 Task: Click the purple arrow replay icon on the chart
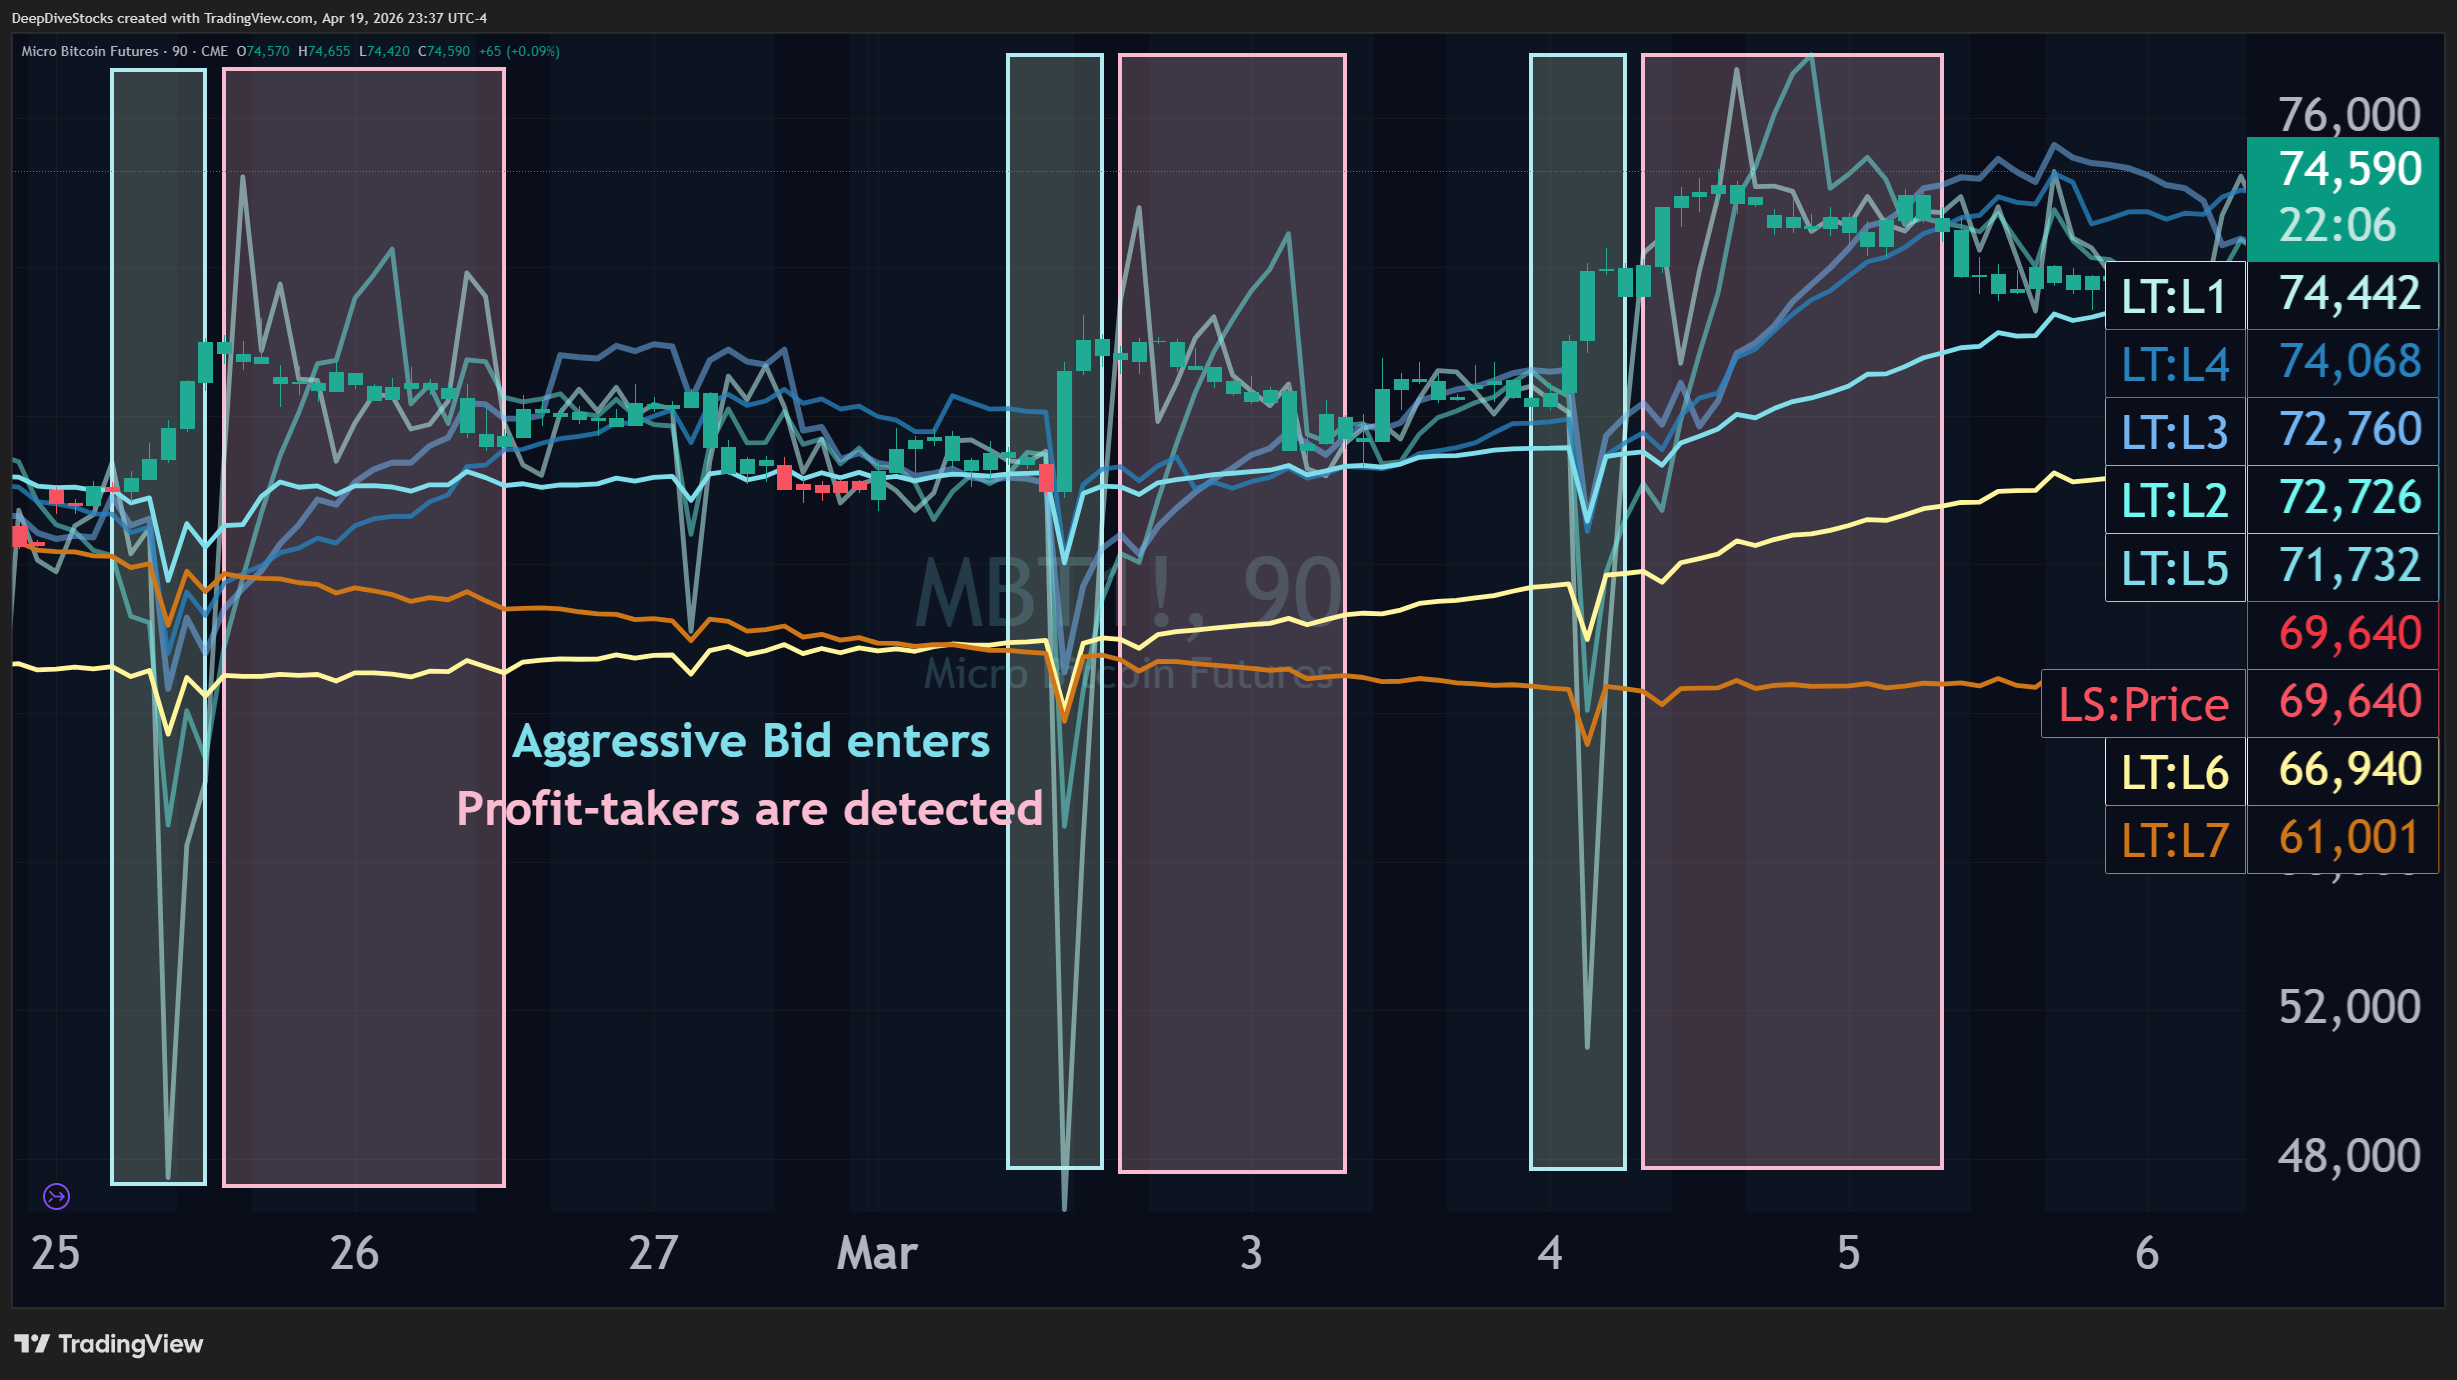(56, 1195)
